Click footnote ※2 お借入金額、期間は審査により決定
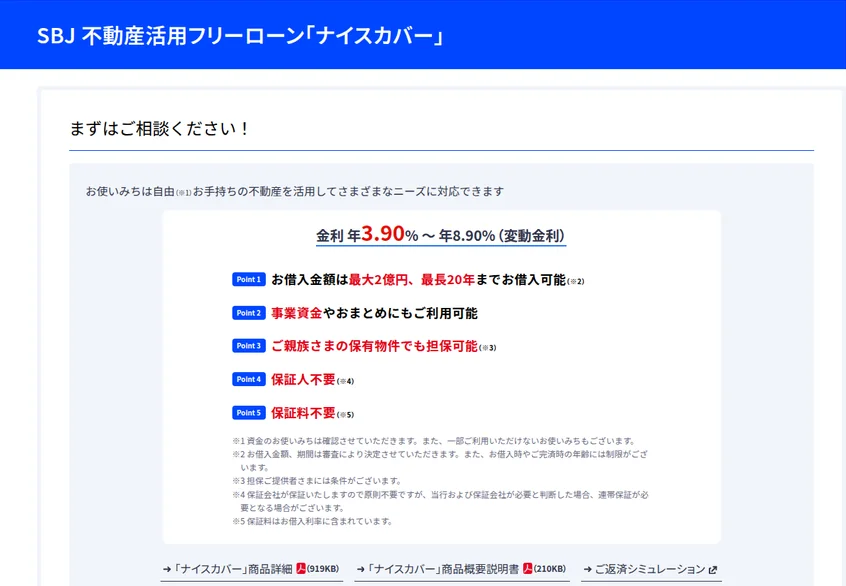The height and width of the screenshot is (586, 846). coord(440,461)
